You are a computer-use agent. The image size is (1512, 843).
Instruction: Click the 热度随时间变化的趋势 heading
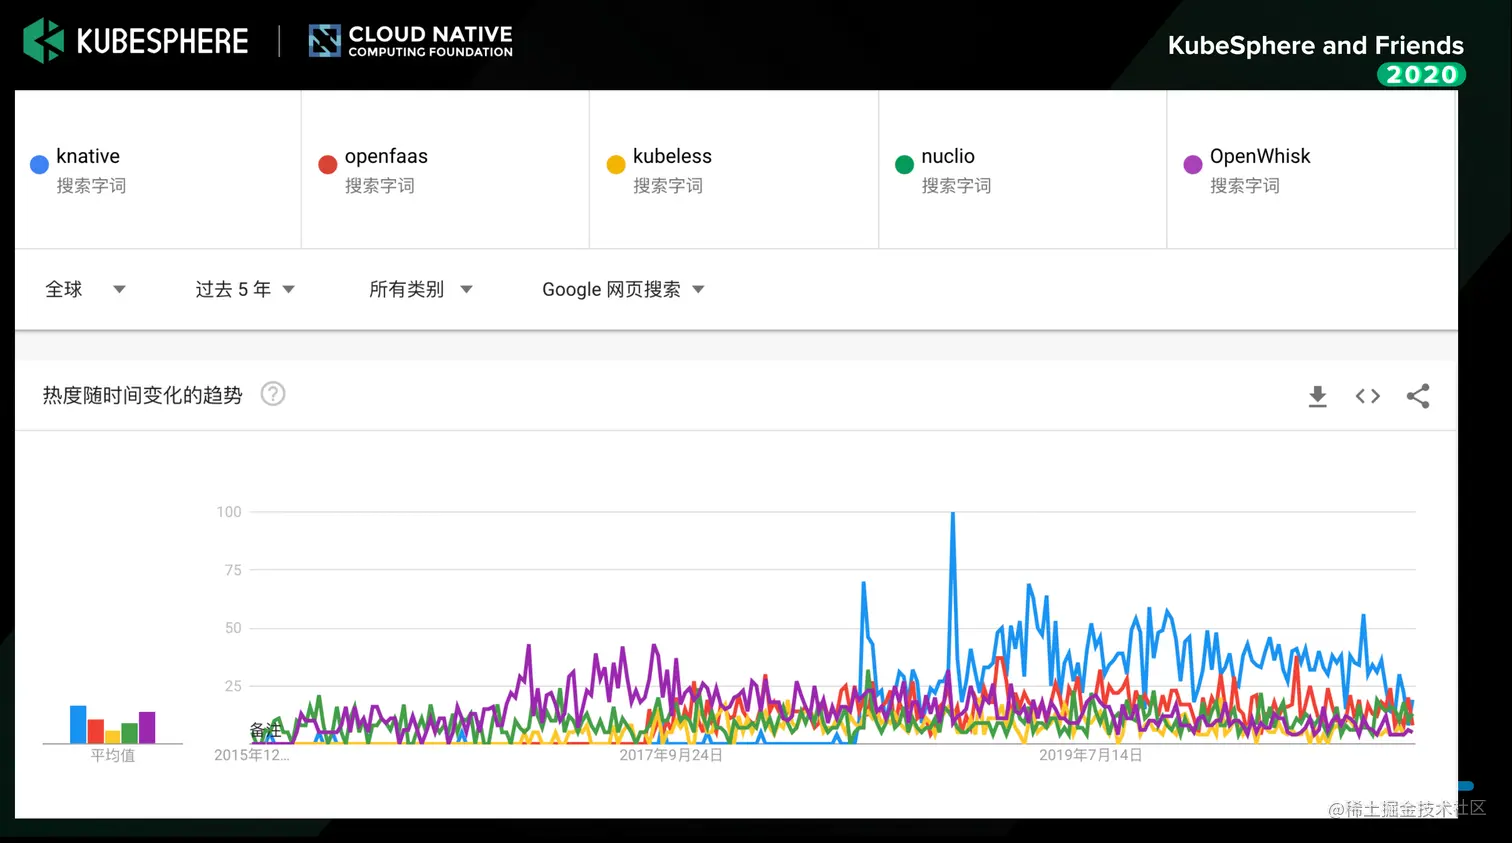[142, 395]
